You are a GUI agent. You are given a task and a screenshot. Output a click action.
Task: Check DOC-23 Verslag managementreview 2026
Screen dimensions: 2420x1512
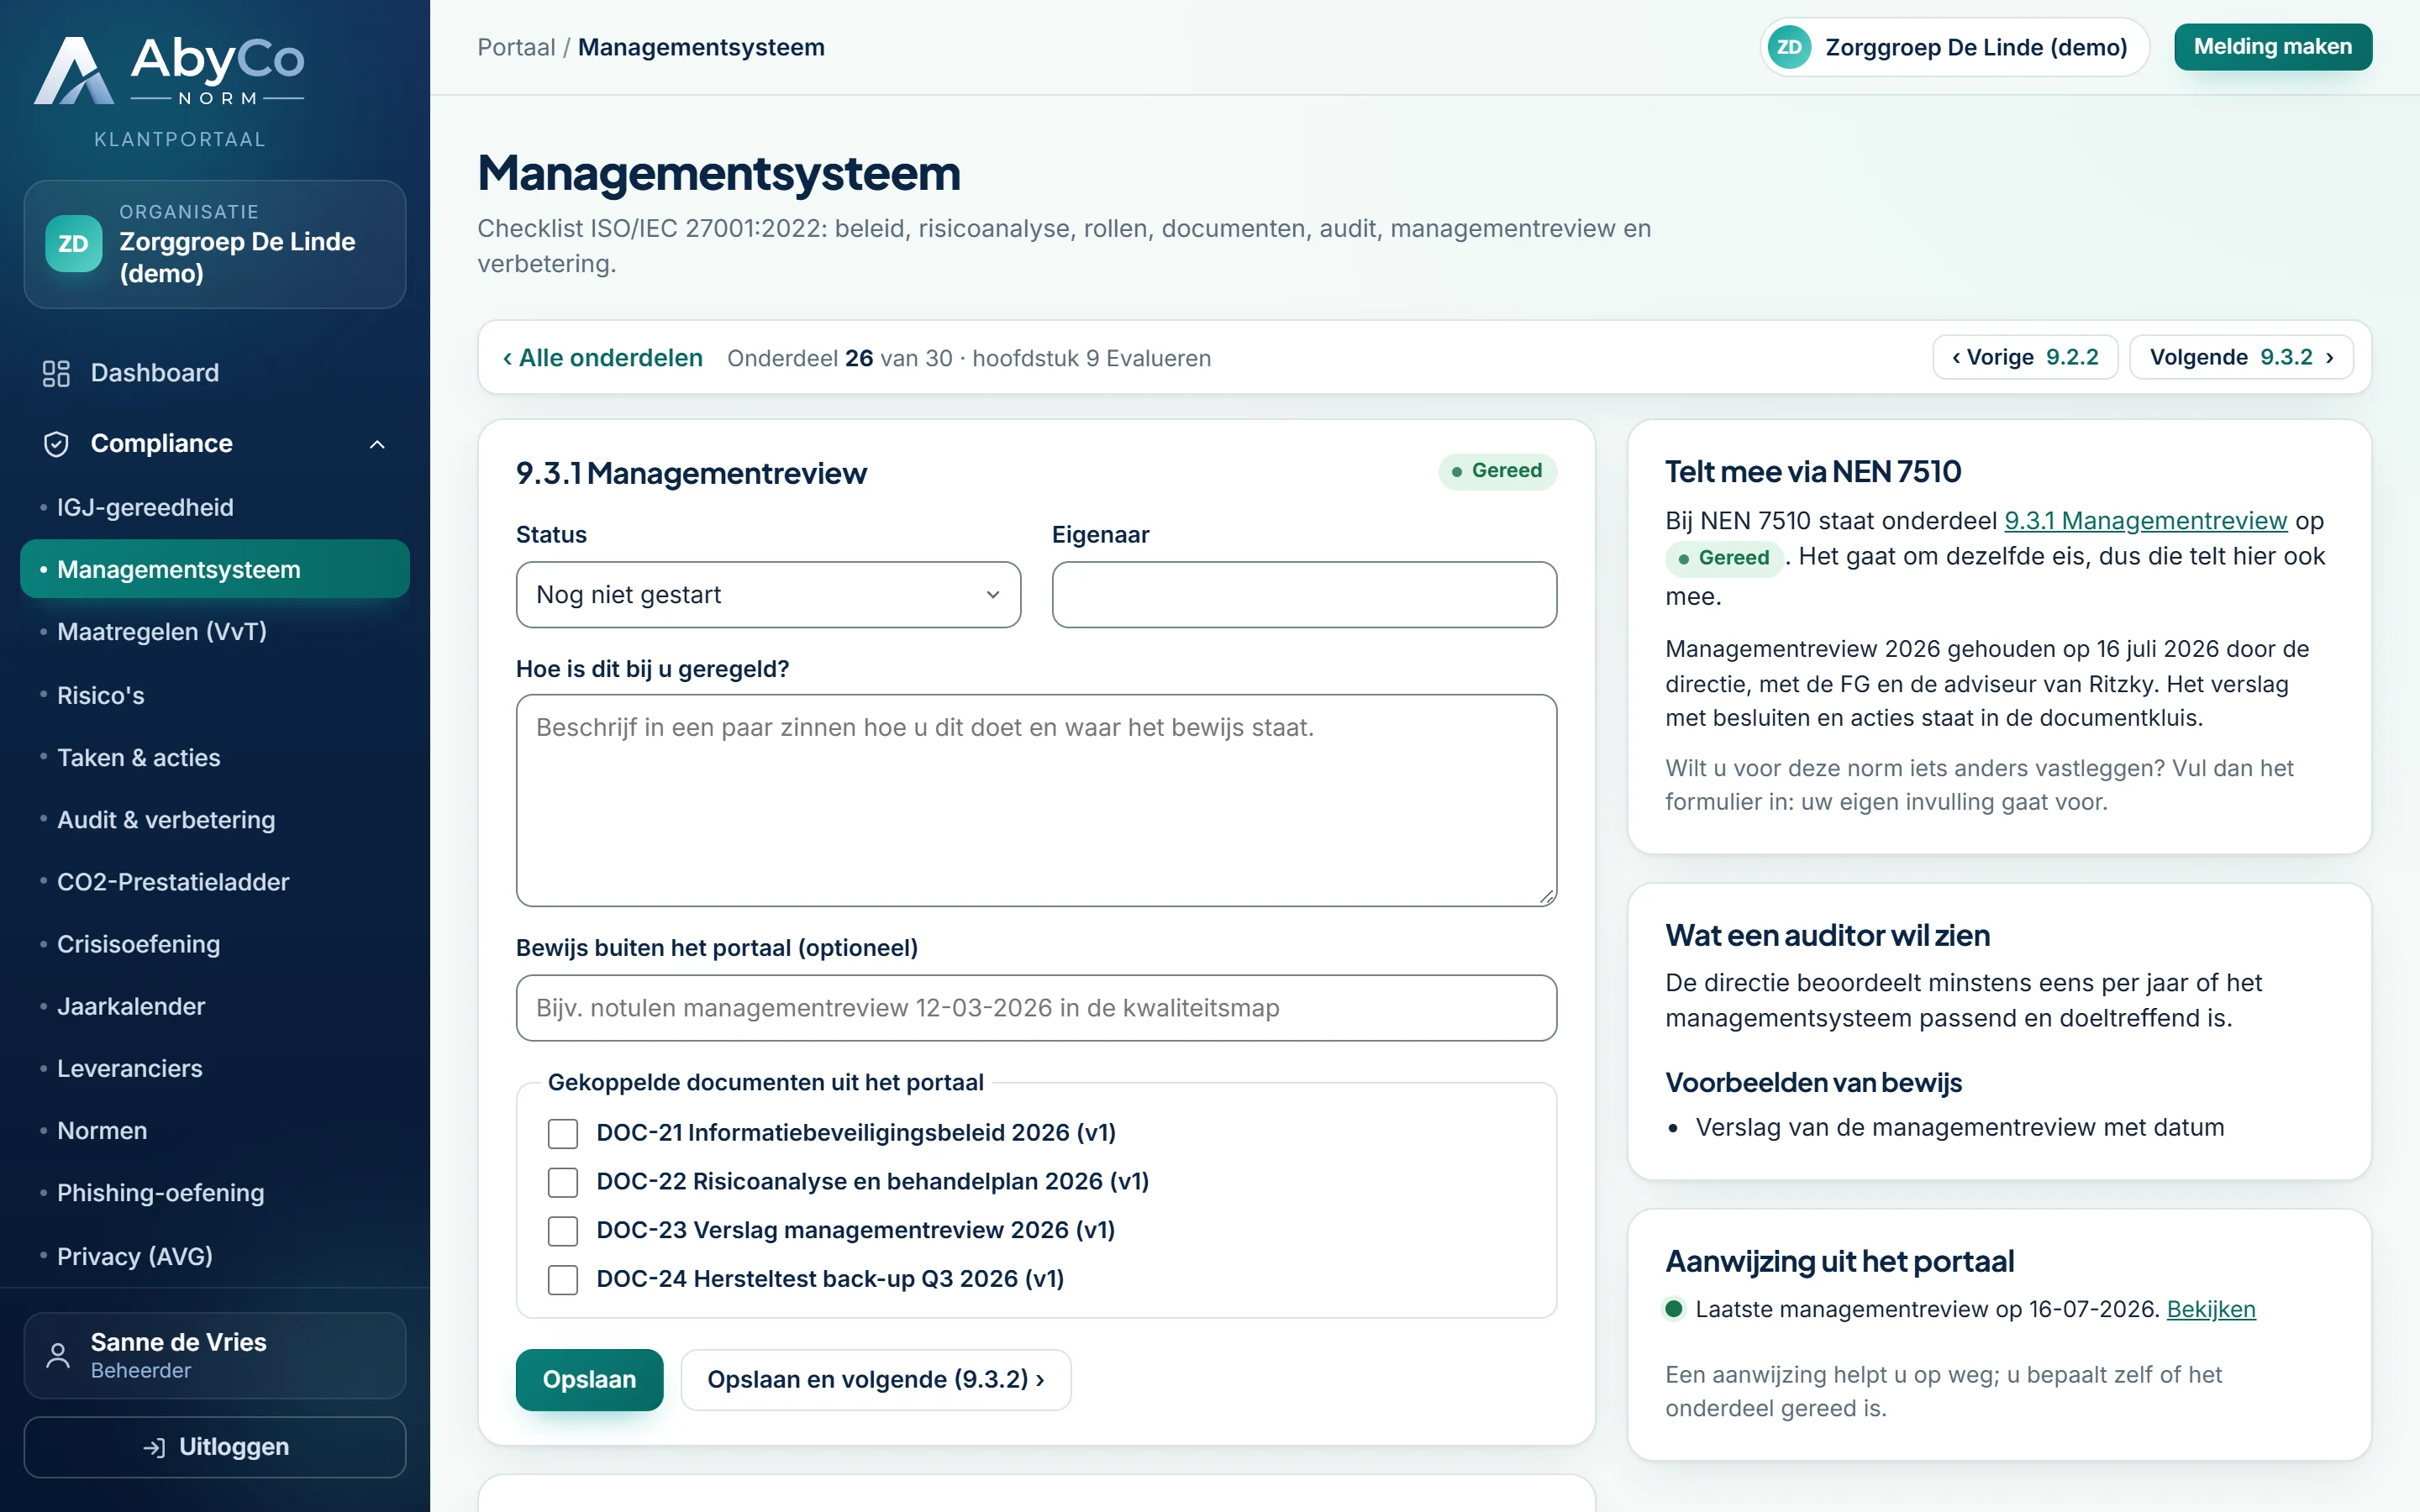[563, 1231]
